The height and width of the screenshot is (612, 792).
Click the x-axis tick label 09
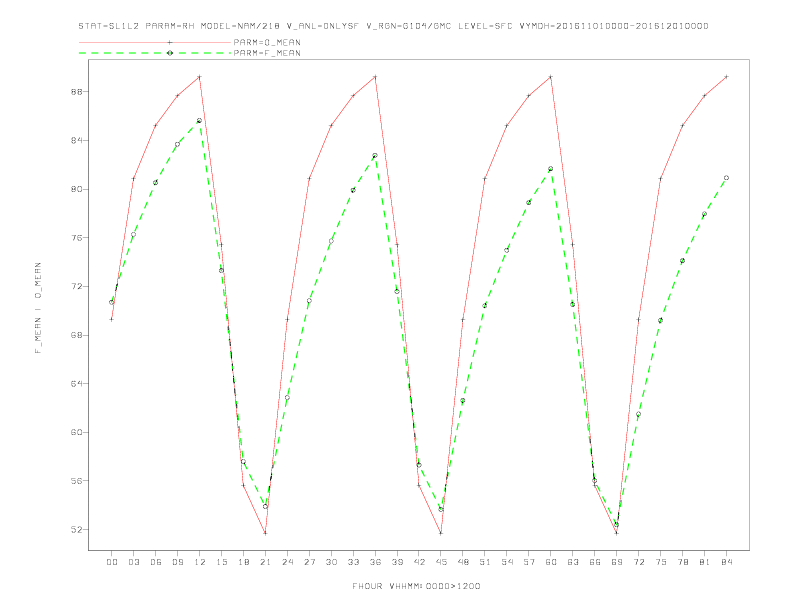[177, 562]
